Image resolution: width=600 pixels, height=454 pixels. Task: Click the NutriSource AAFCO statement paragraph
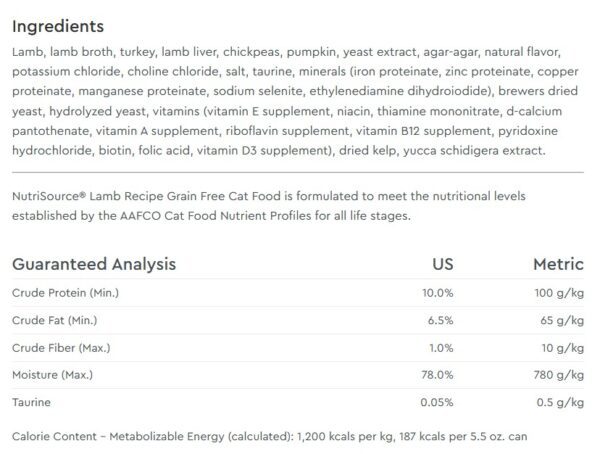click(269, 206)
